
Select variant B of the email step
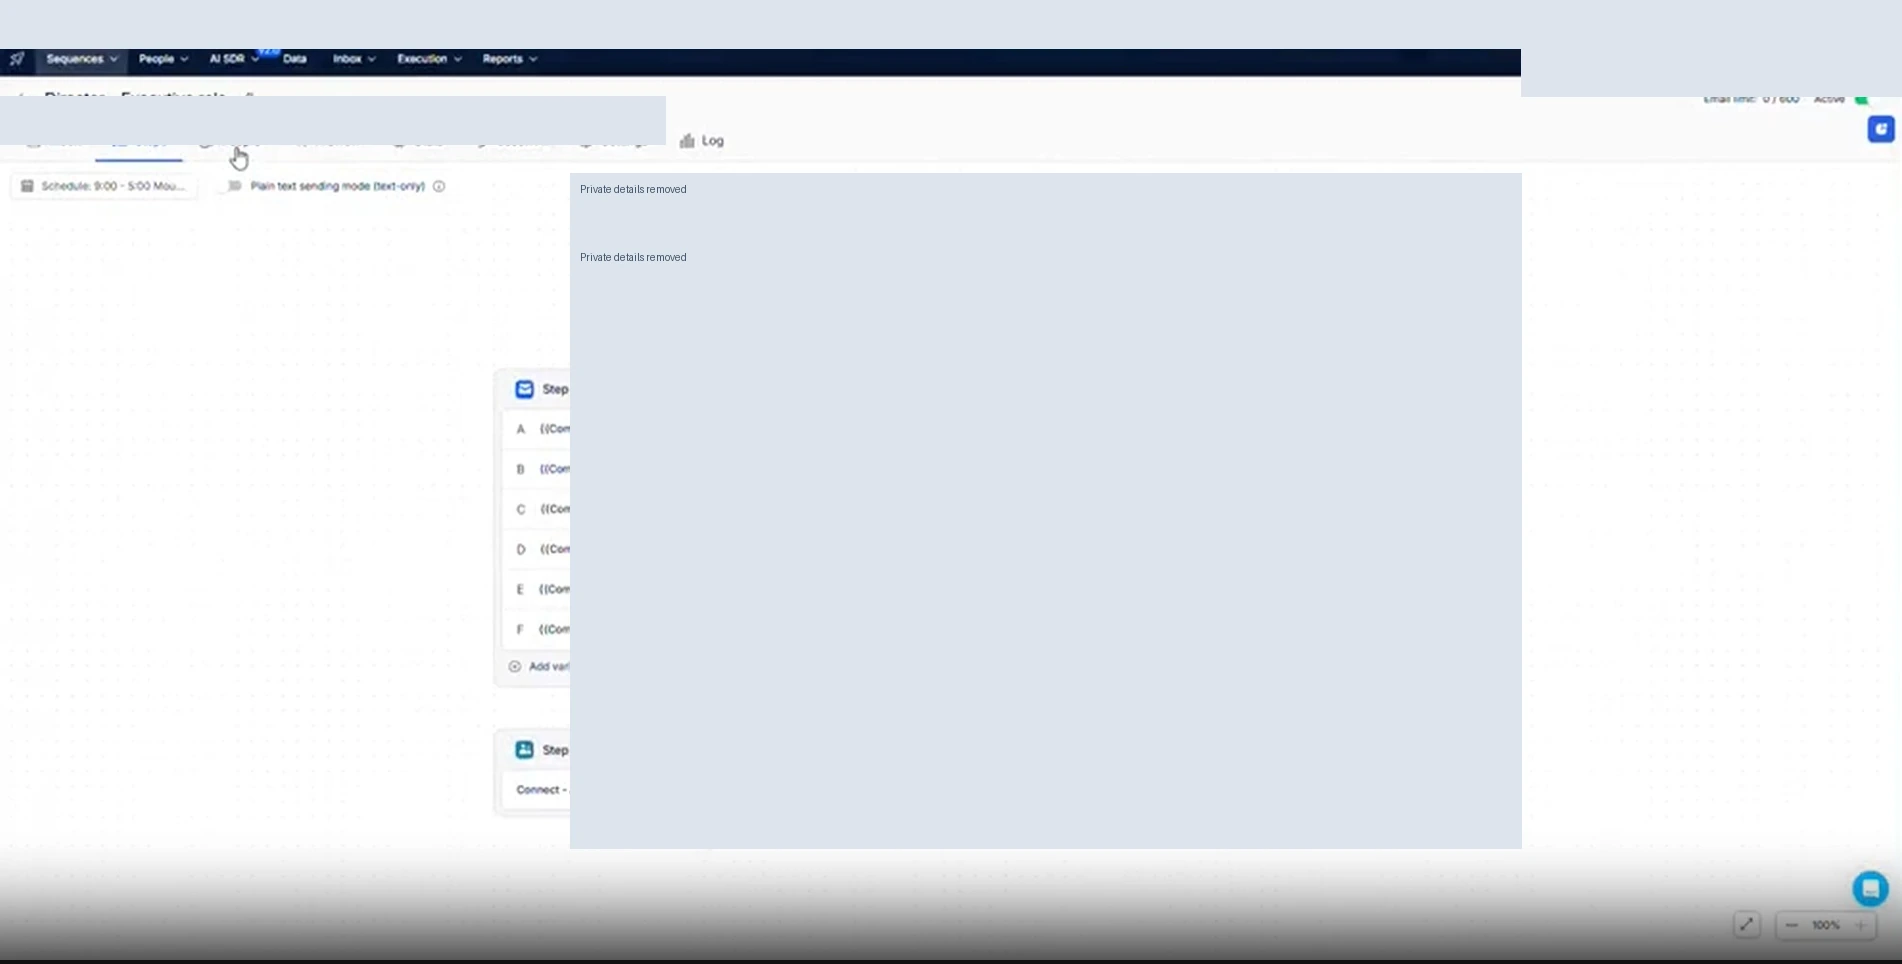(x=536, y=469)
